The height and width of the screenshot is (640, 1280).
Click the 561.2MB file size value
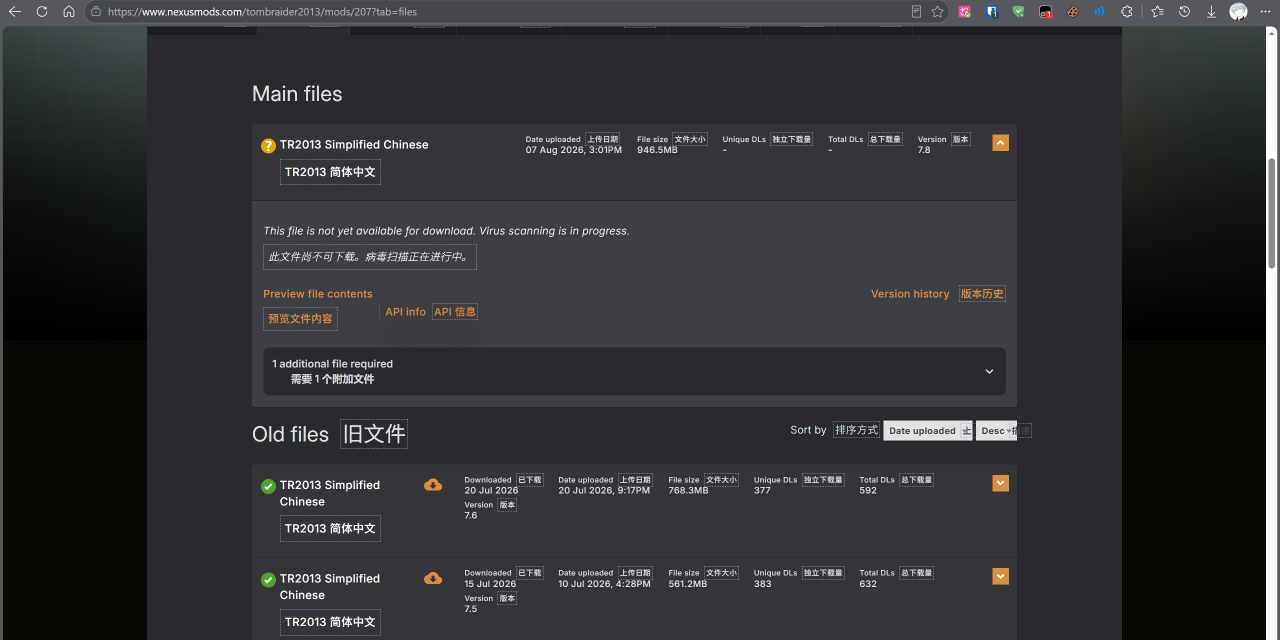pyautogui.click(x=688, y=584)
